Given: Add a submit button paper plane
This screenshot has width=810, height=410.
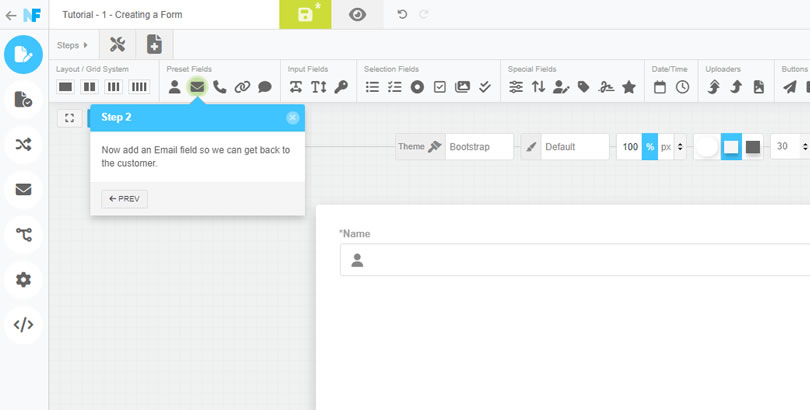Looking at the screenshot, I should 790,87.
